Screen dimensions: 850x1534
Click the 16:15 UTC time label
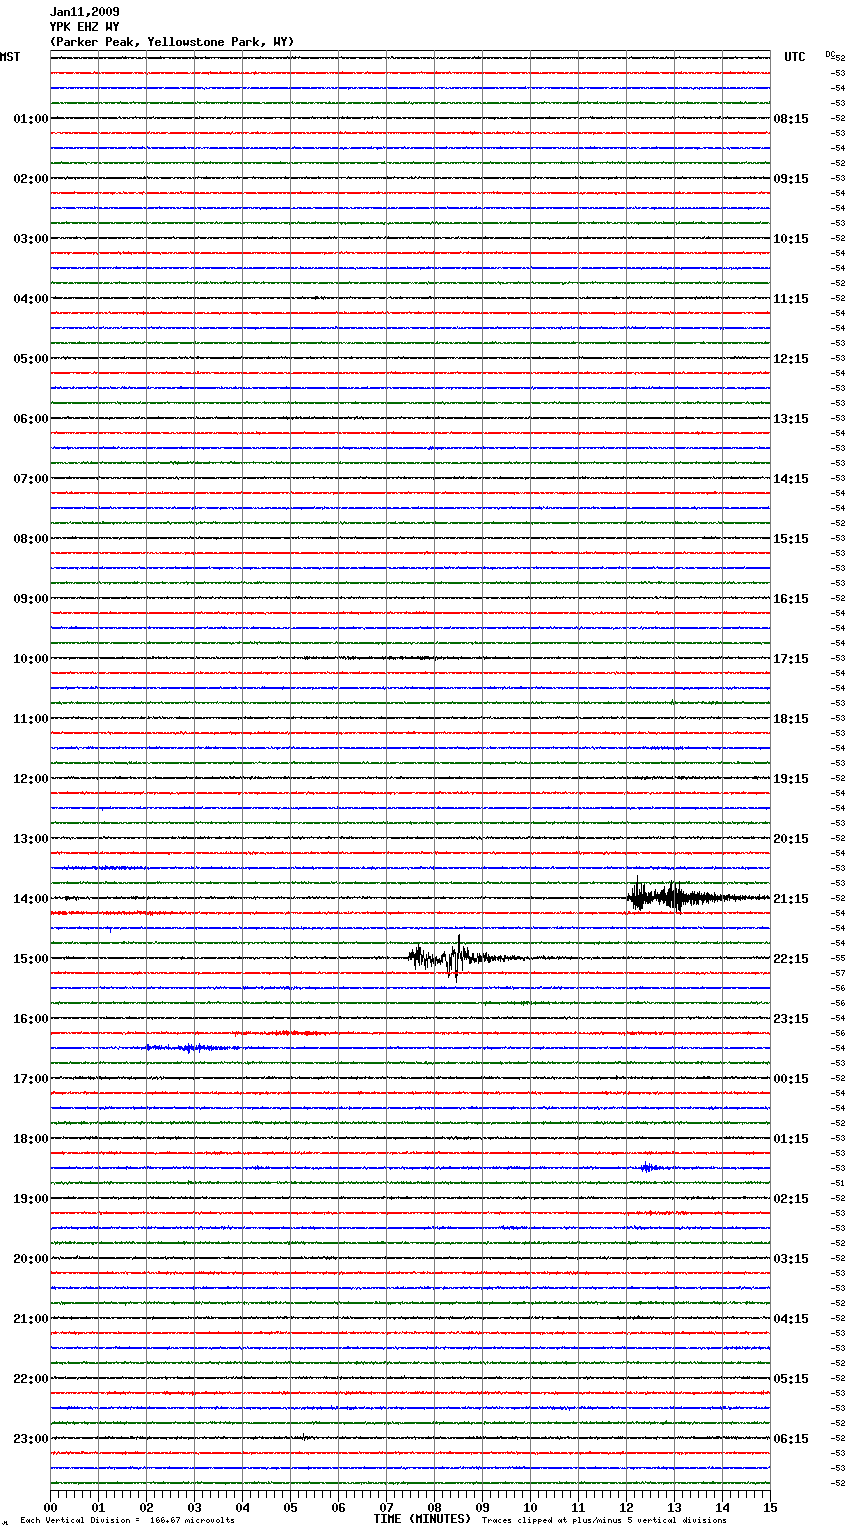pos(791,599)
